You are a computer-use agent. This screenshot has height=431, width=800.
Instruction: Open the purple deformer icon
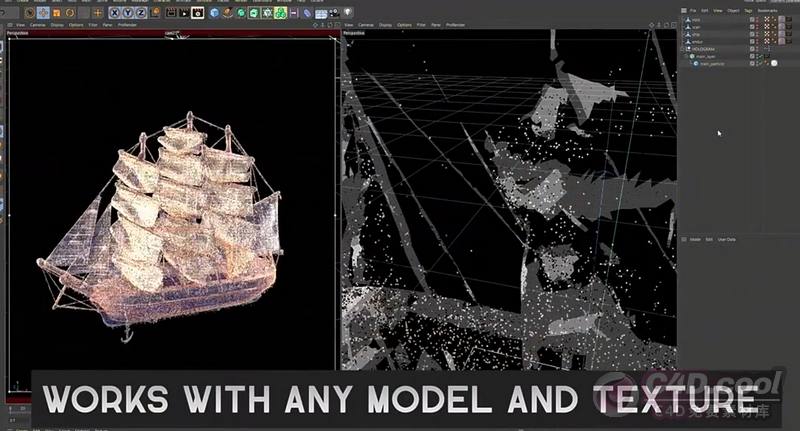(x=294, y=12)
